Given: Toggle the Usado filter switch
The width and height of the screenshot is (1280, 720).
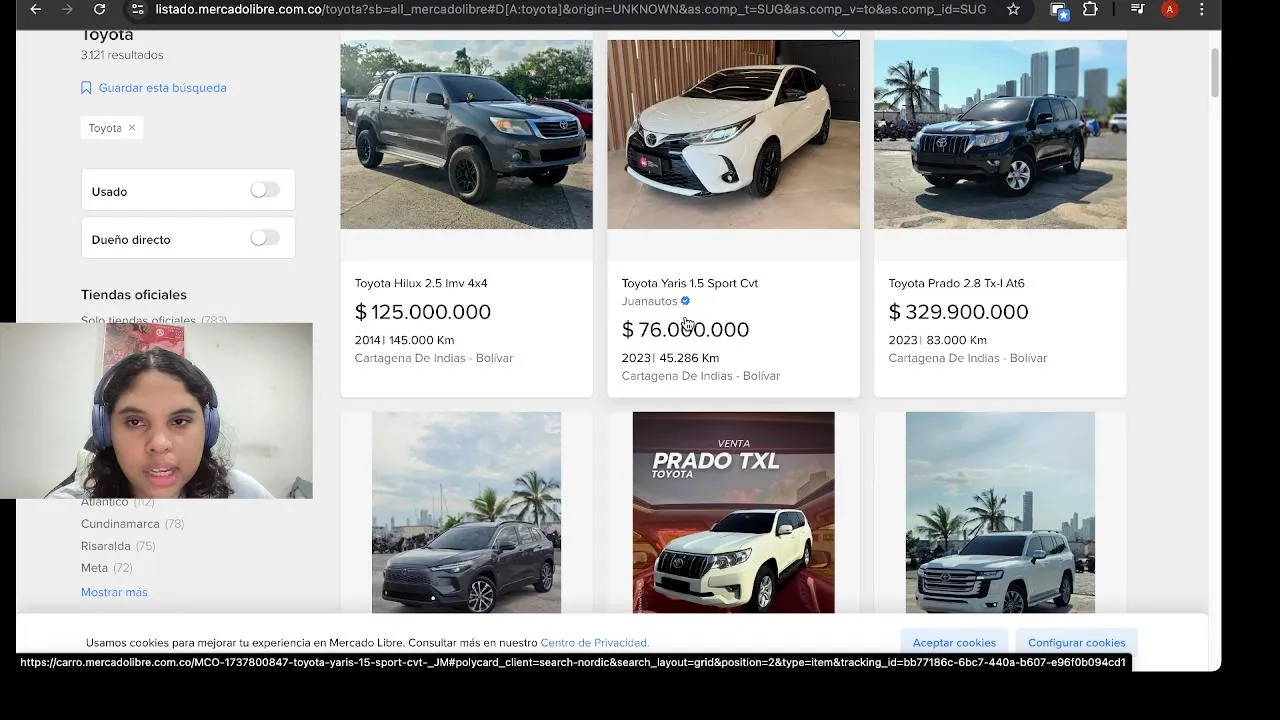Looking at the screenshot, I should (264, 190).
